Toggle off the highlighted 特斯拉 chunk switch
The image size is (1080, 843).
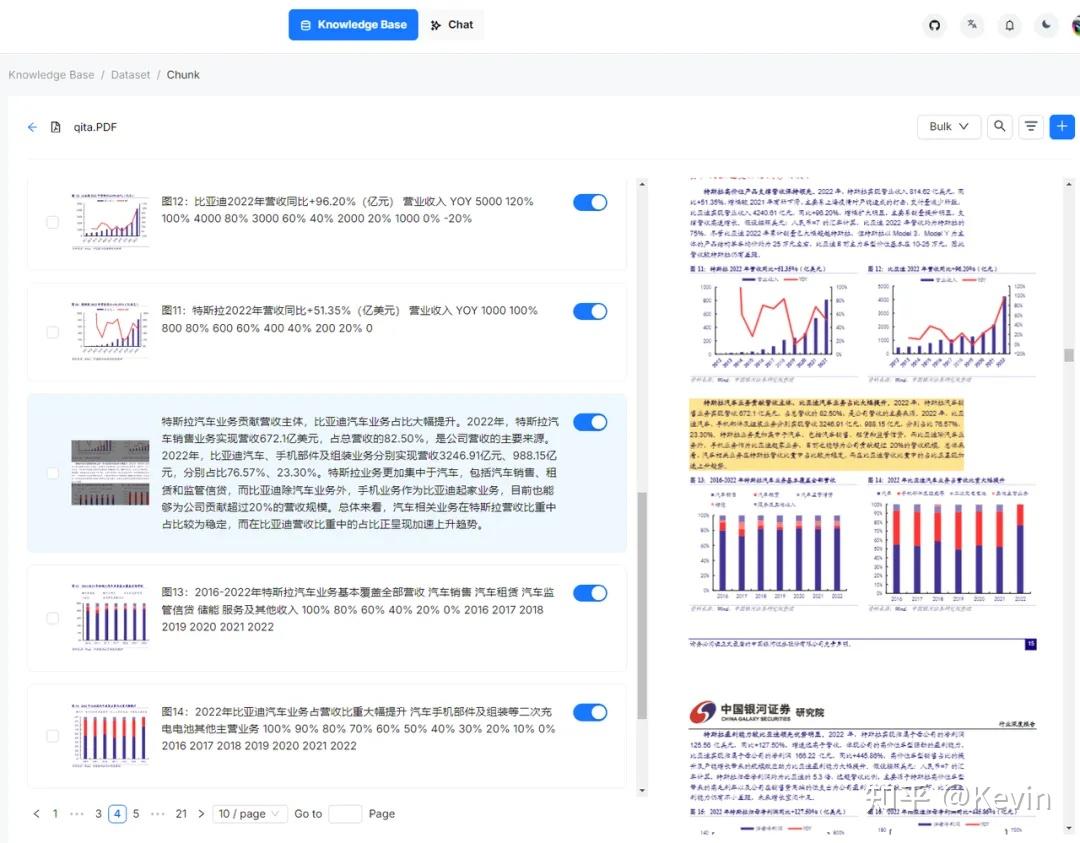(590, 422)
